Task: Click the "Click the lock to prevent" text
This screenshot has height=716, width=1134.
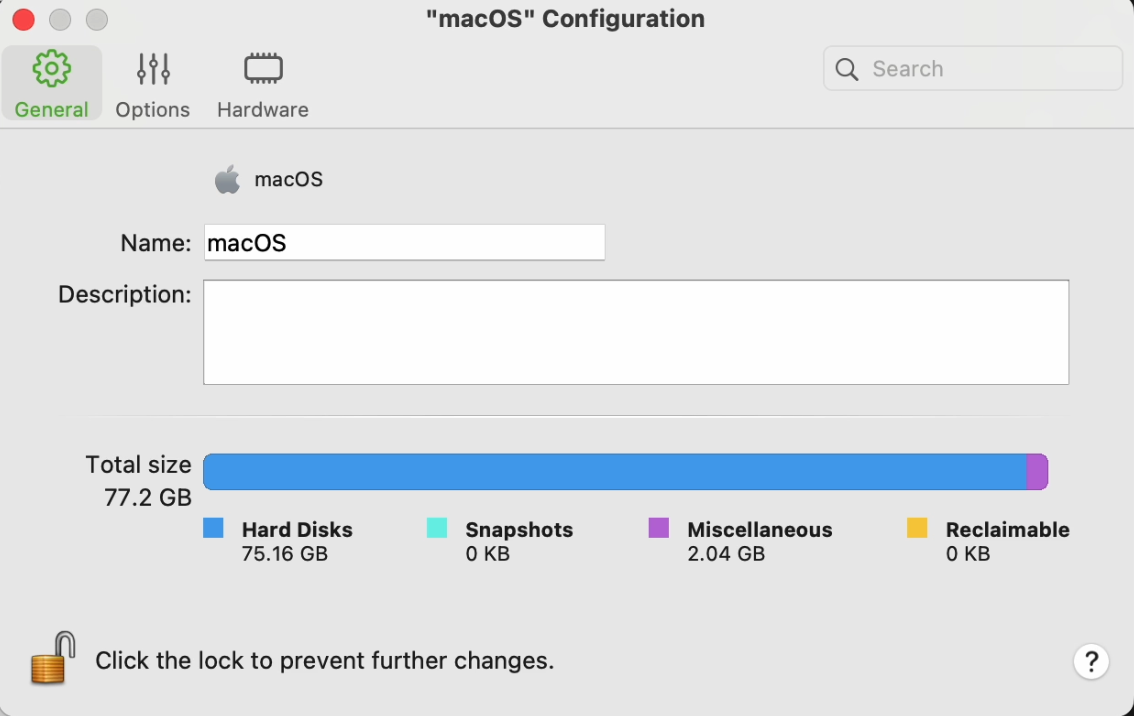Action: tap(324, 661)
